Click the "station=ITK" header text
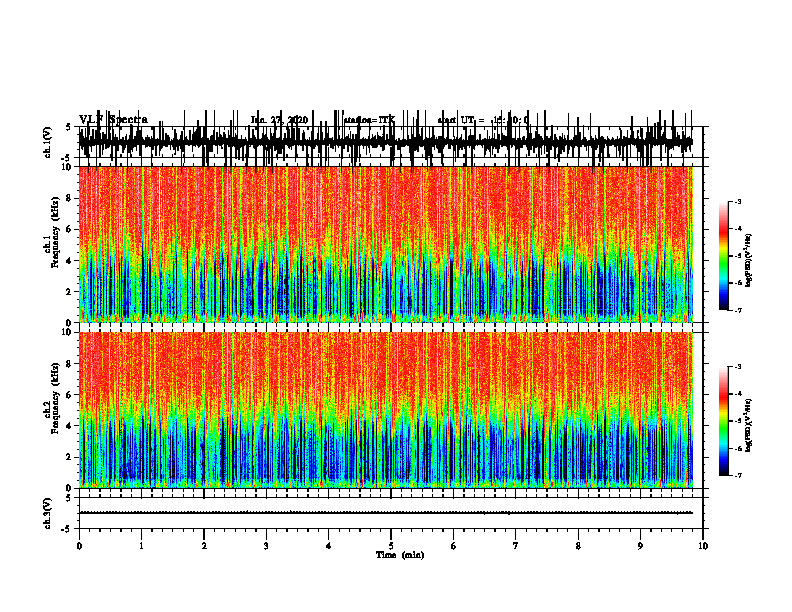This screenshot has height=612, width=792. coord(369,120)
